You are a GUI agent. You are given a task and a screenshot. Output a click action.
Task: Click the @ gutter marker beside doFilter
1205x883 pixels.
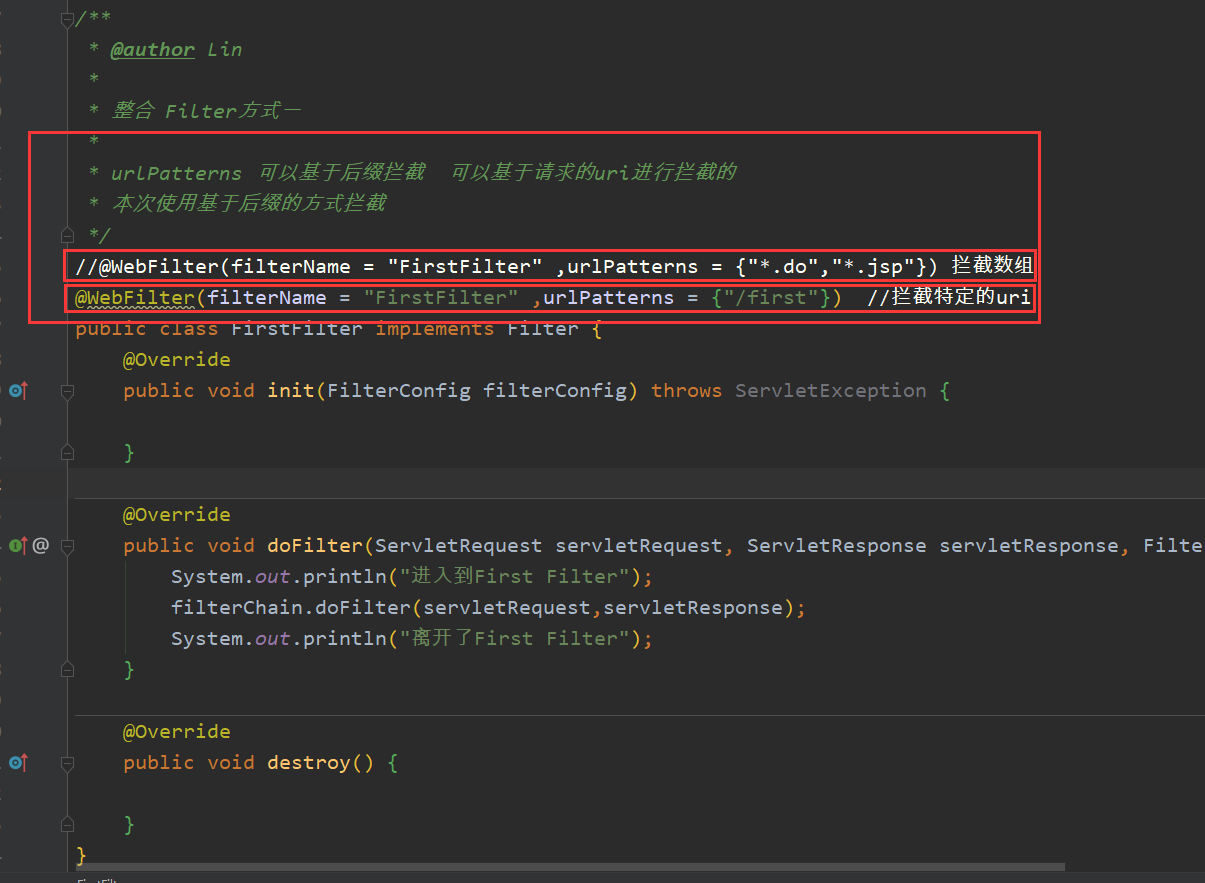click(40, 546)
